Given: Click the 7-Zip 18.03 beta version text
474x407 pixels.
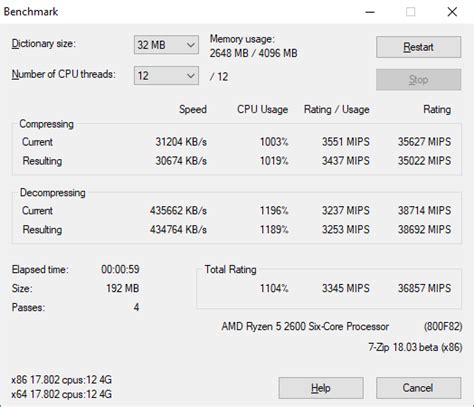Looking at the screenshot, I should (x=415, y=347).
